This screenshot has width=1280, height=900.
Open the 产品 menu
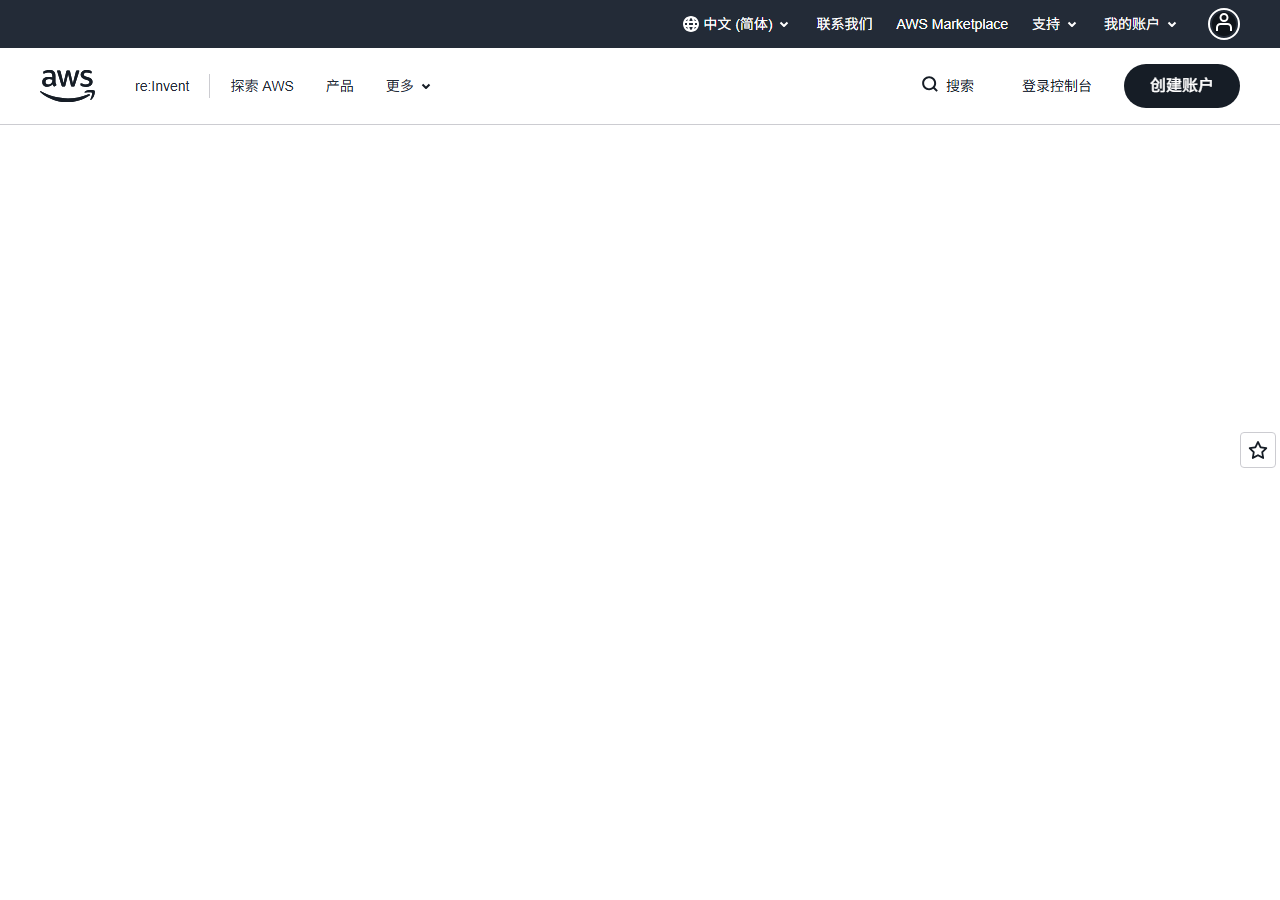coord(340,86)
